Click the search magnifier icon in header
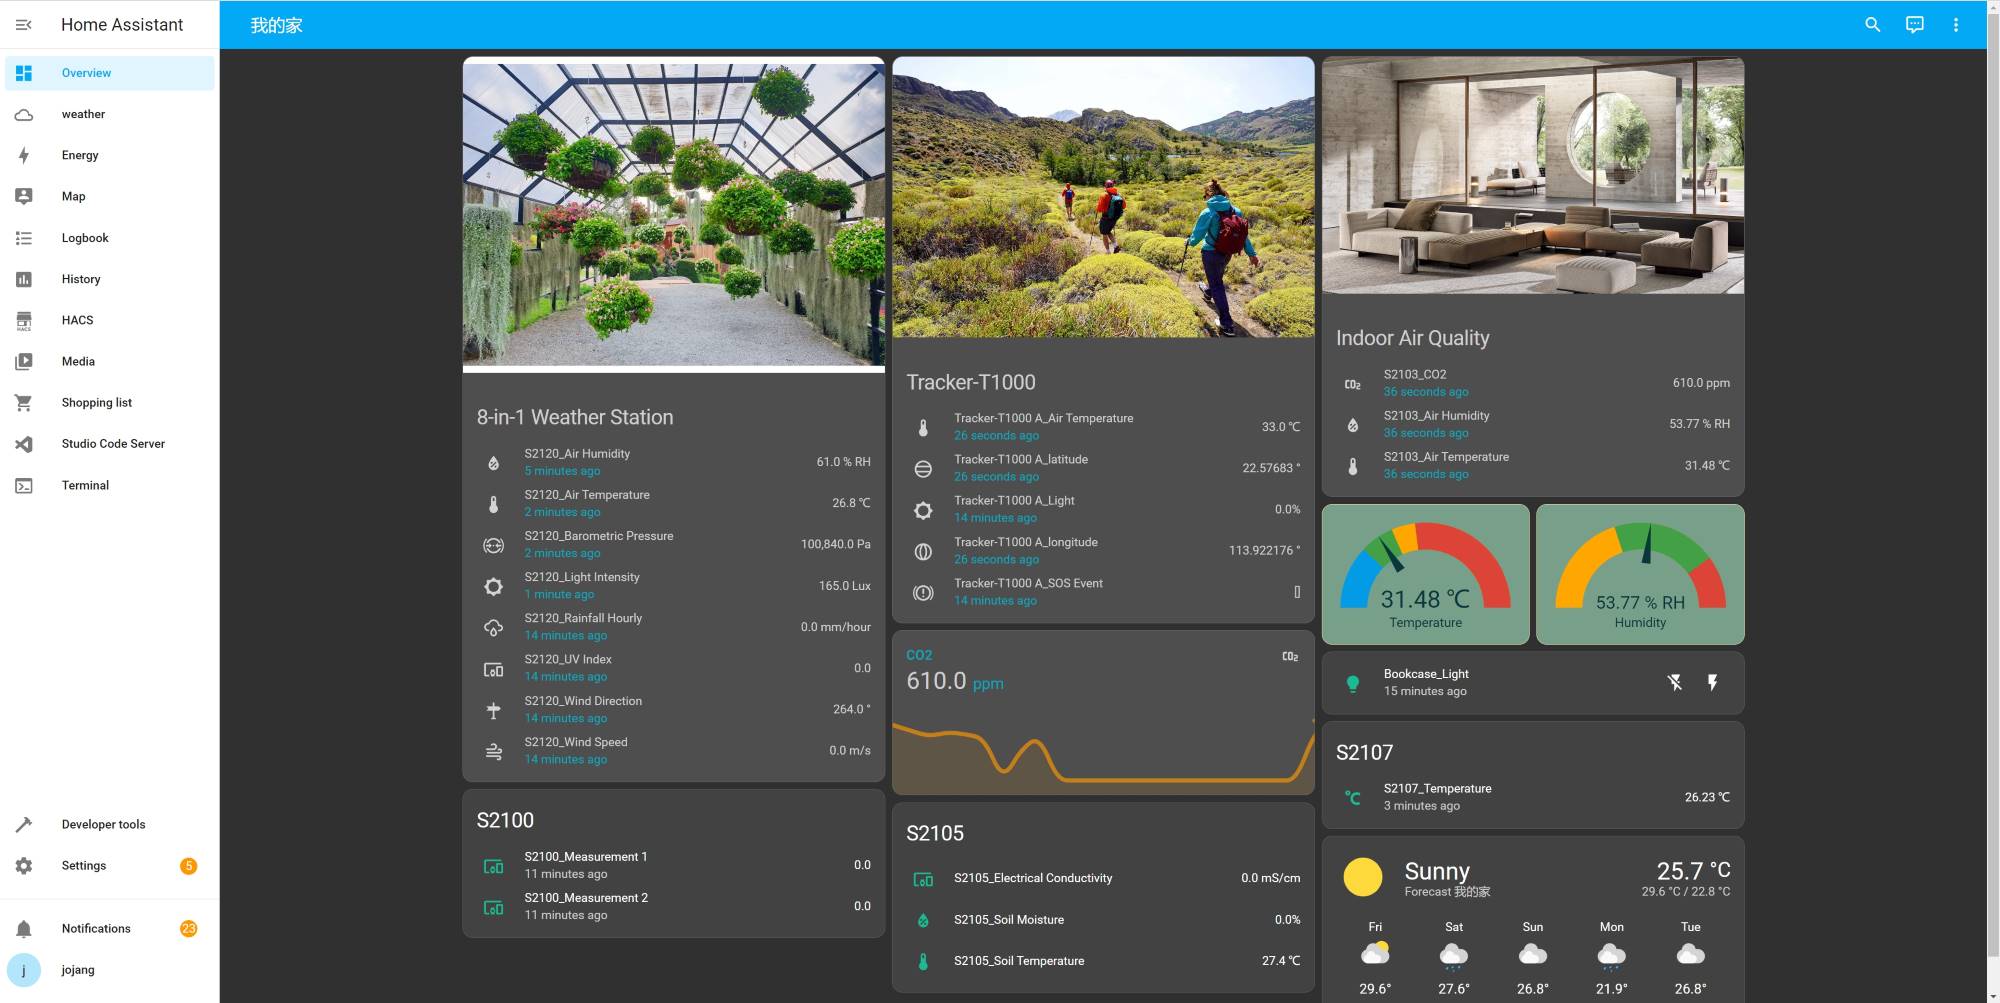The image size is (2000, 1003). click(x=1872, y=25)
